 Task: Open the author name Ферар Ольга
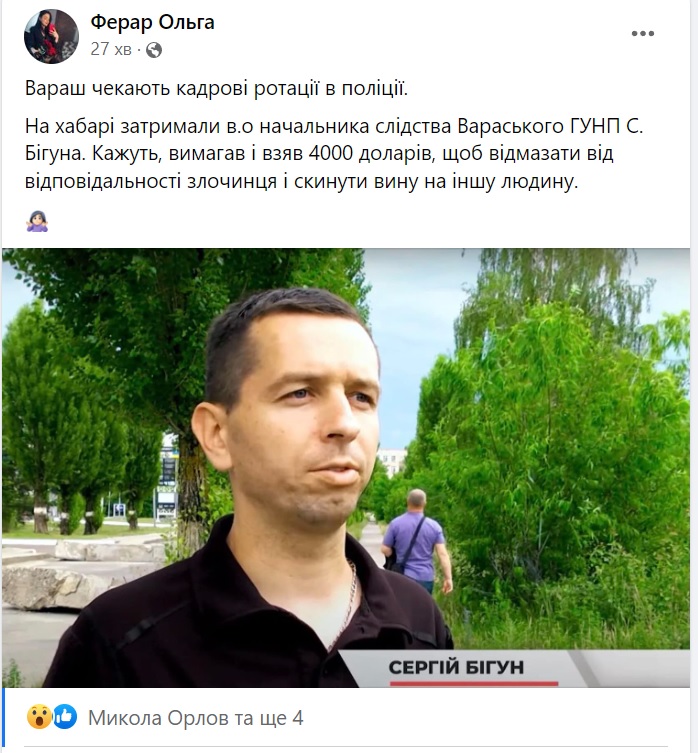pos(152,22)
